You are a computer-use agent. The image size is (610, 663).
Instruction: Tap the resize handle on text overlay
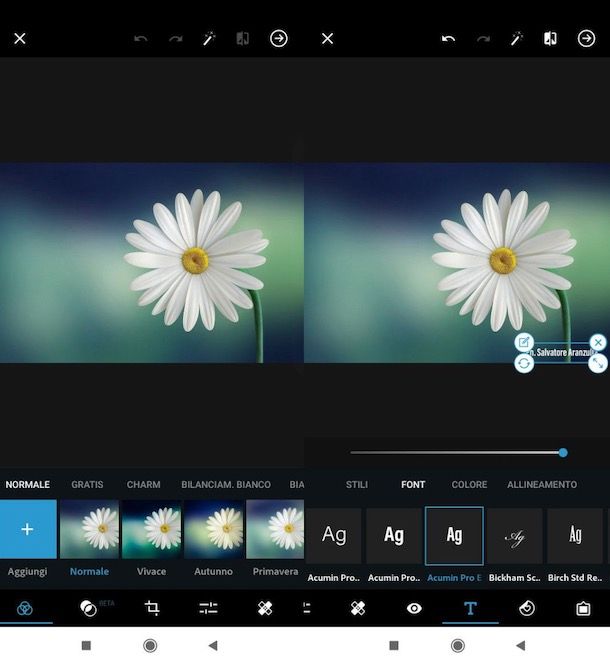598,363
